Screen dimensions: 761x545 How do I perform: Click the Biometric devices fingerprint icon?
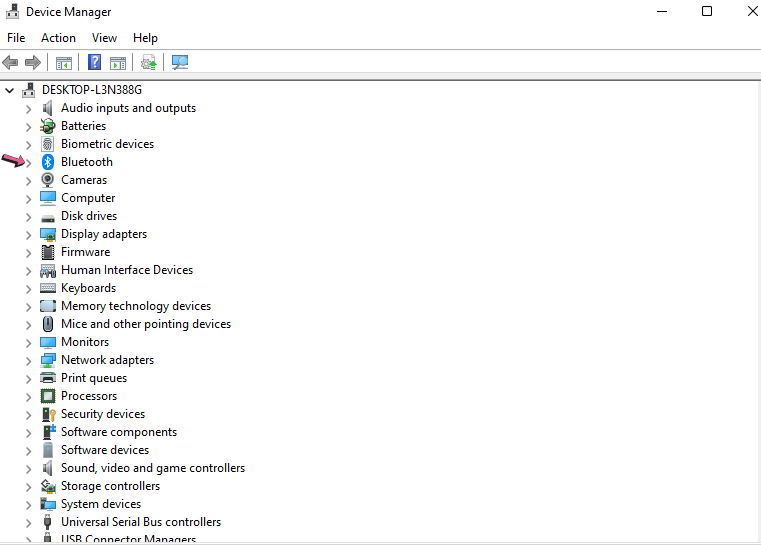coord(48,144)
